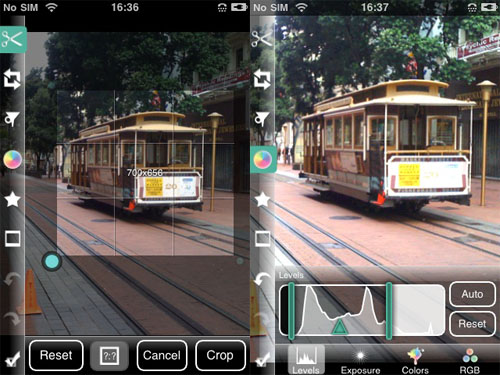Screen dimensions: 500x375
Task: Toggle the aspect ratio lock ?:? button
Action: click(109, 356)
